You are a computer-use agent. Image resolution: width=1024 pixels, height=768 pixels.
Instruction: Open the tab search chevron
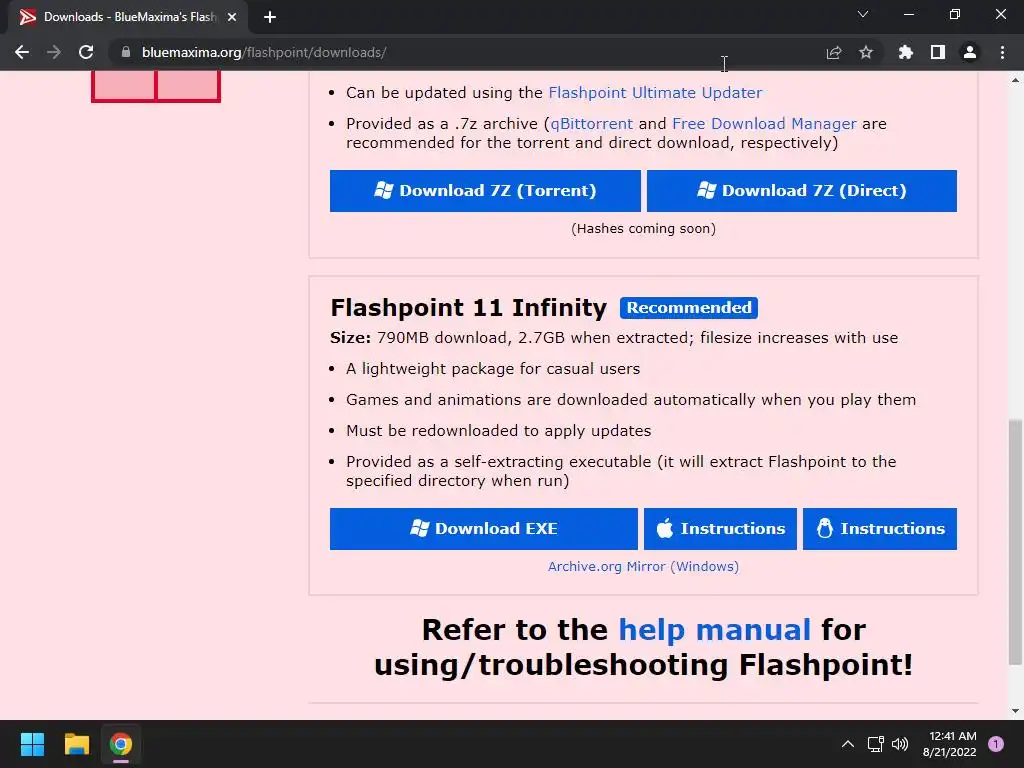pyautogui.click(x=863, y=14)
